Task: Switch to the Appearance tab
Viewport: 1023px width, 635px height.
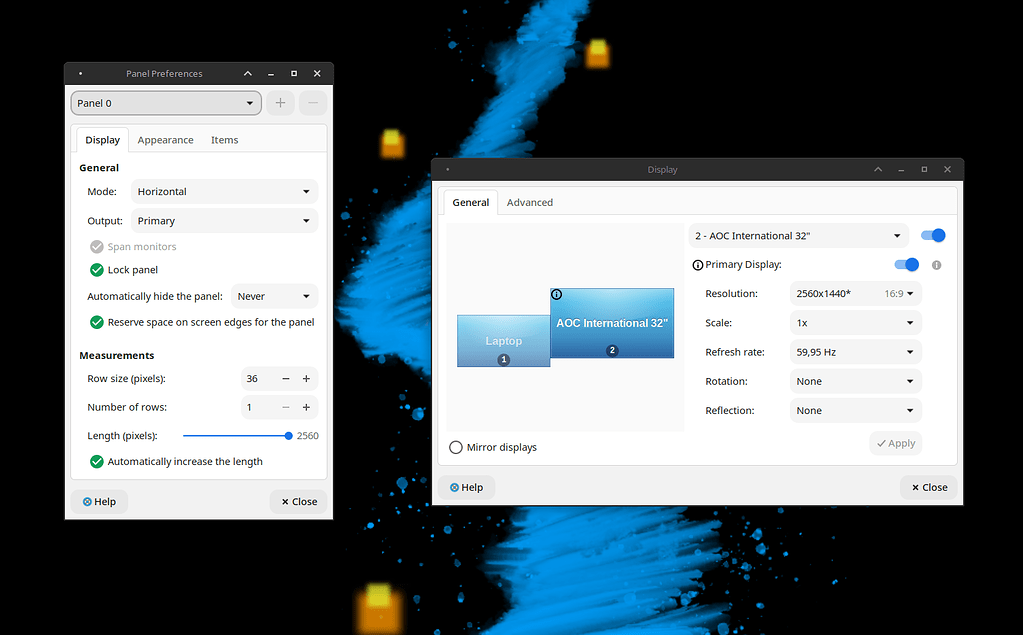Action: (165, 139)
